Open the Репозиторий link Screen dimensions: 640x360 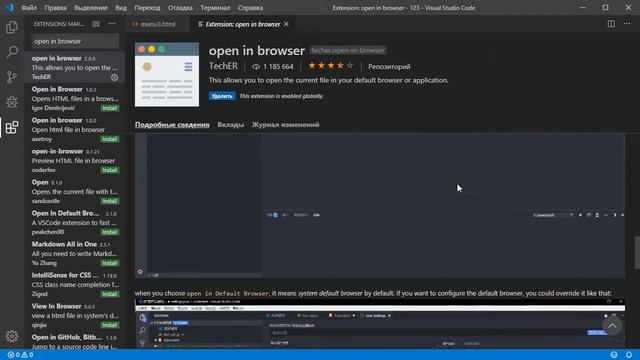click(x=389, y=67)
